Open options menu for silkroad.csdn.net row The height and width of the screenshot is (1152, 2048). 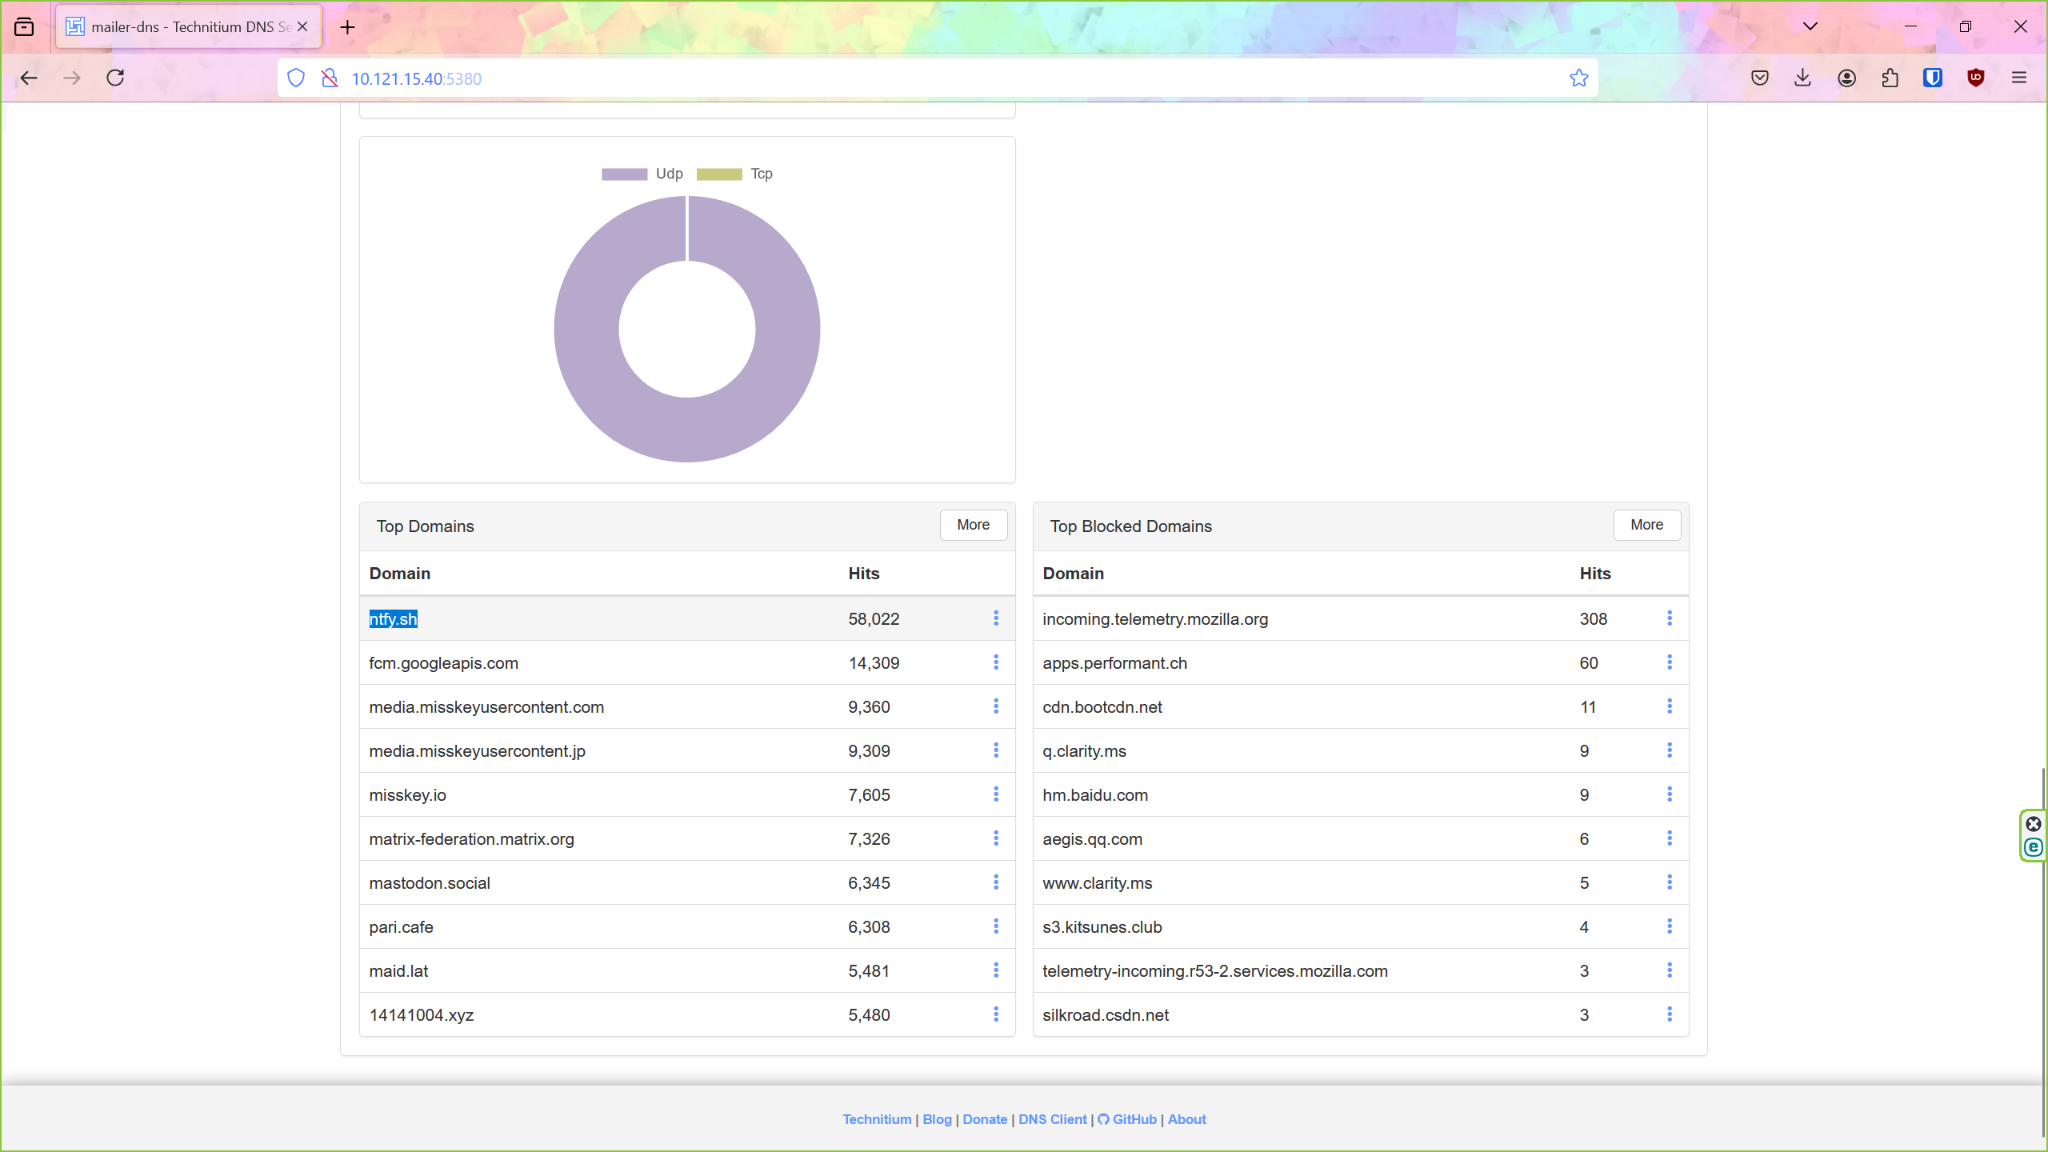click(1669, 1014)
